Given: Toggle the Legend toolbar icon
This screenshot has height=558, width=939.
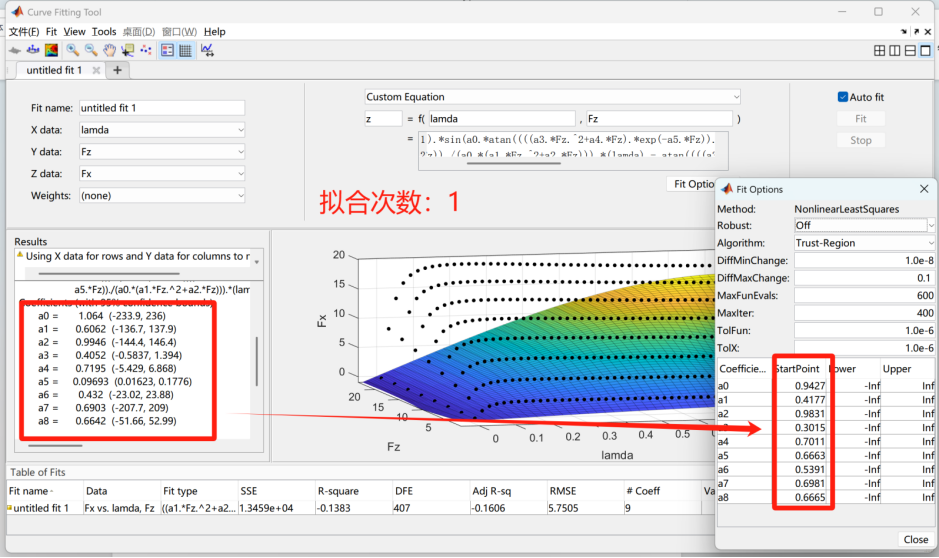Looking at the screenshot, I should pos(167,50).
